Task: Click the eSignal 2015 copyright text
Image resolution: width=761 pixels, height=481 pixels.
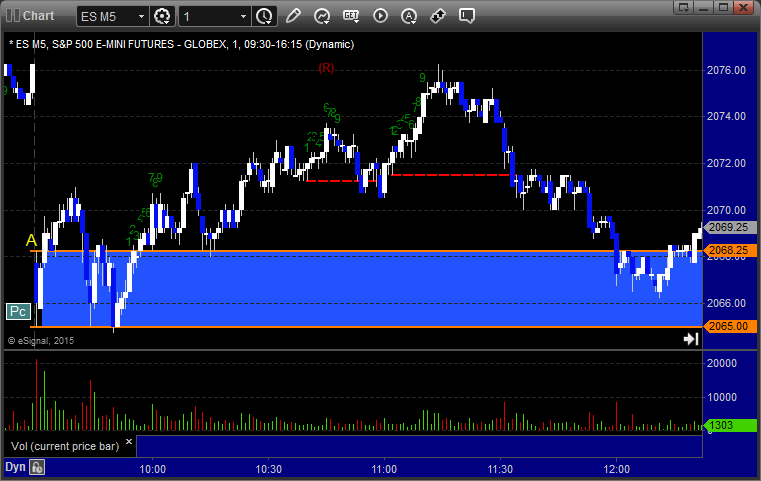Action: 41,341
